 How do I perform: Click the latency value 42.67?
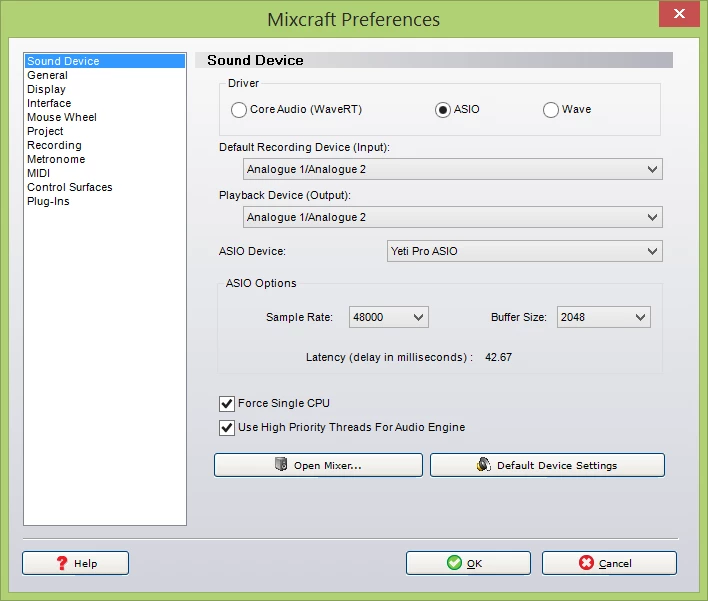click(498, 357)
